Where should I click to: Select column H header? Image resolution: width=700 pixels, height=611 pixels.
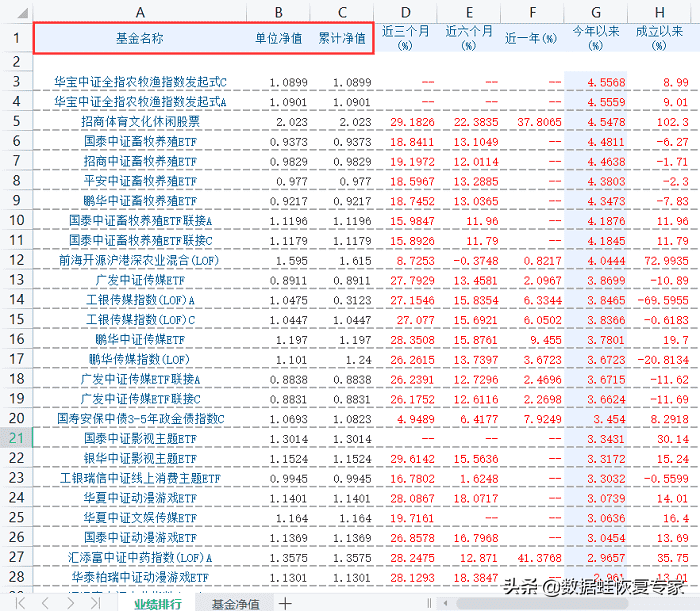click(659, 12)
